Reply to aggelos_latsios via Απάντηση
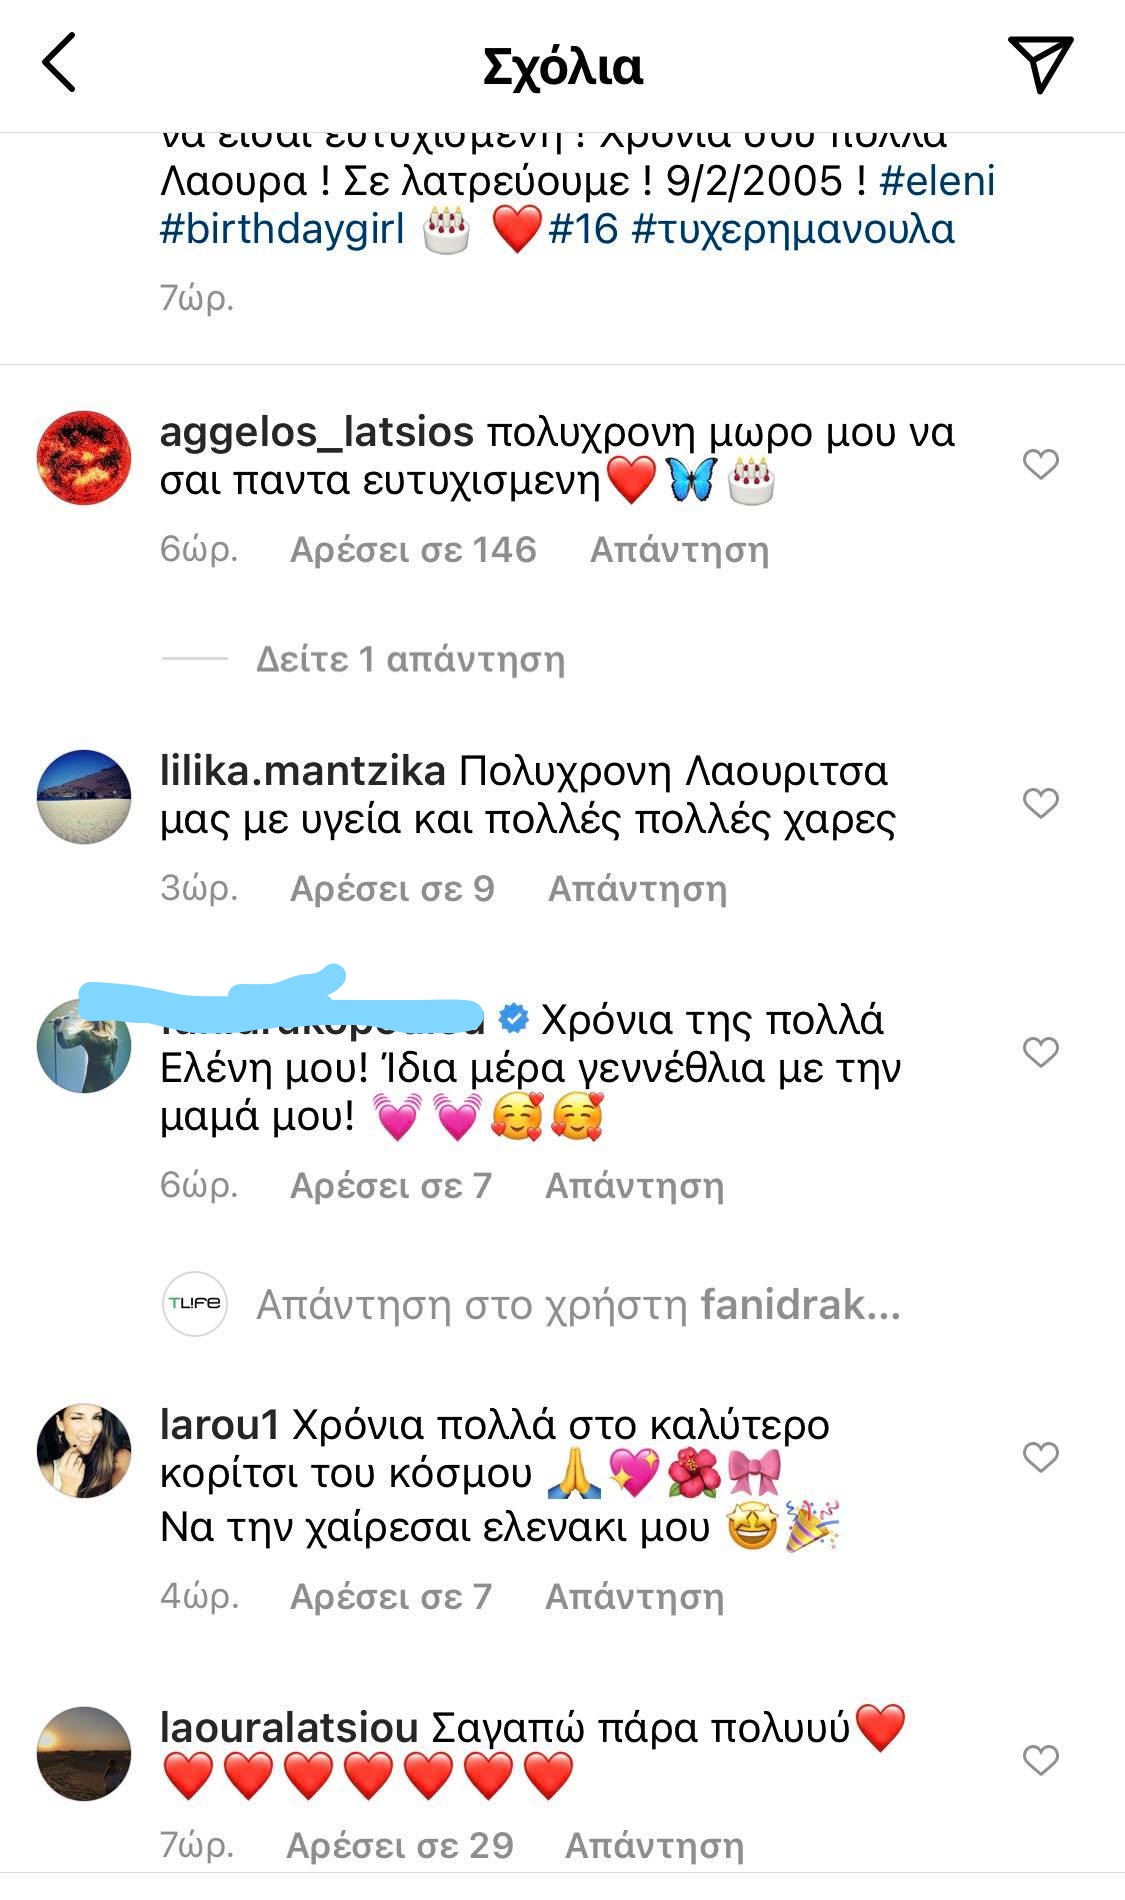This screenshot has height=1900, width=1125. click(x=680, y=550)
